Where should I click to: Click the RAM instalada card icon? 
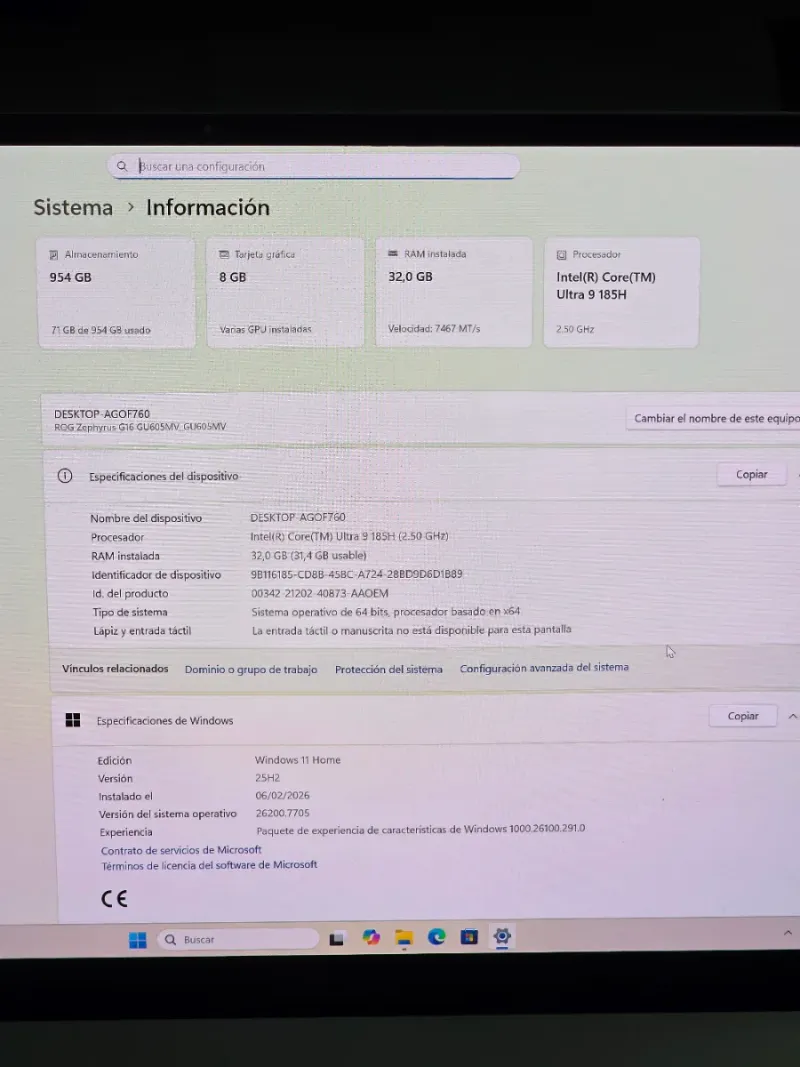tap(393, 253)
